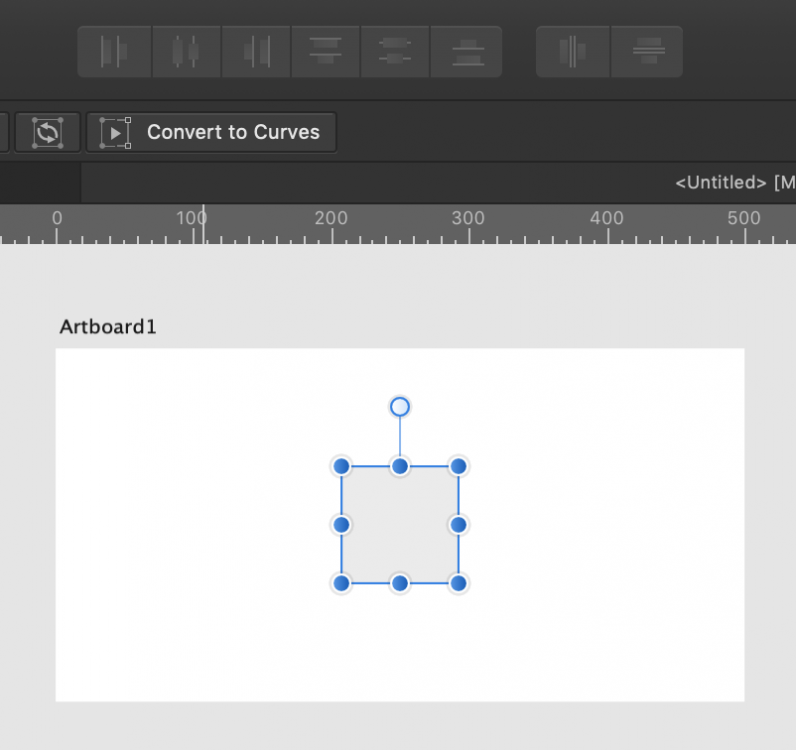Click the rotation handle above the rectangle

coord(400,407)
